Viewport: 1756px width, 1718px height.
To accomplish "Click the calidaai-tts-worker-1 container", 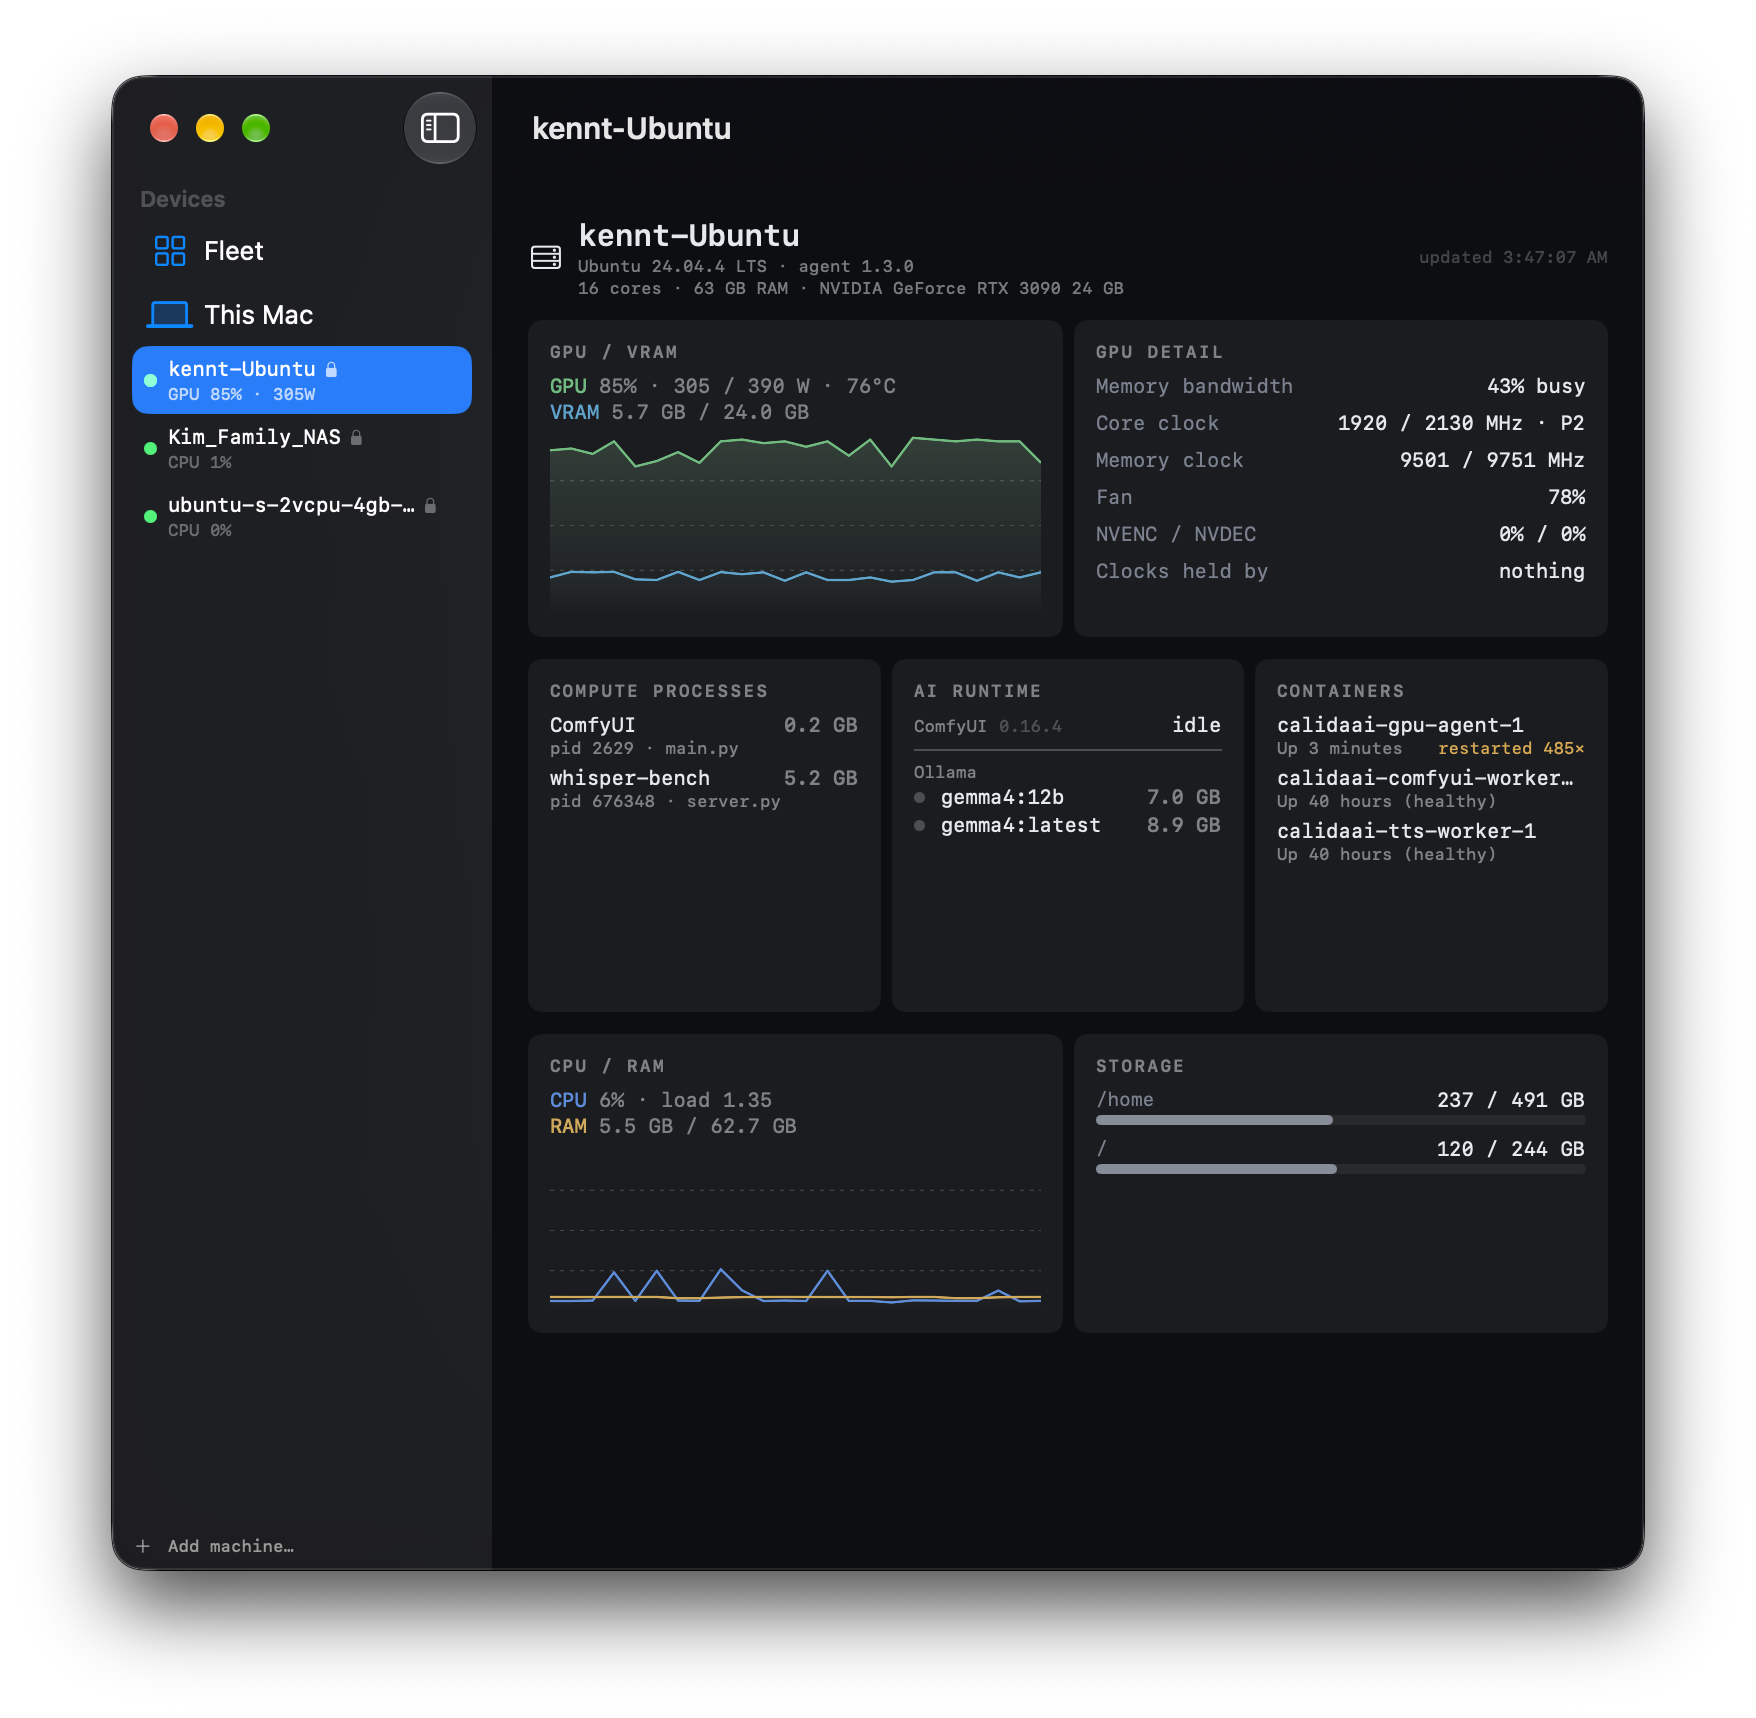I will [1431, 841].
